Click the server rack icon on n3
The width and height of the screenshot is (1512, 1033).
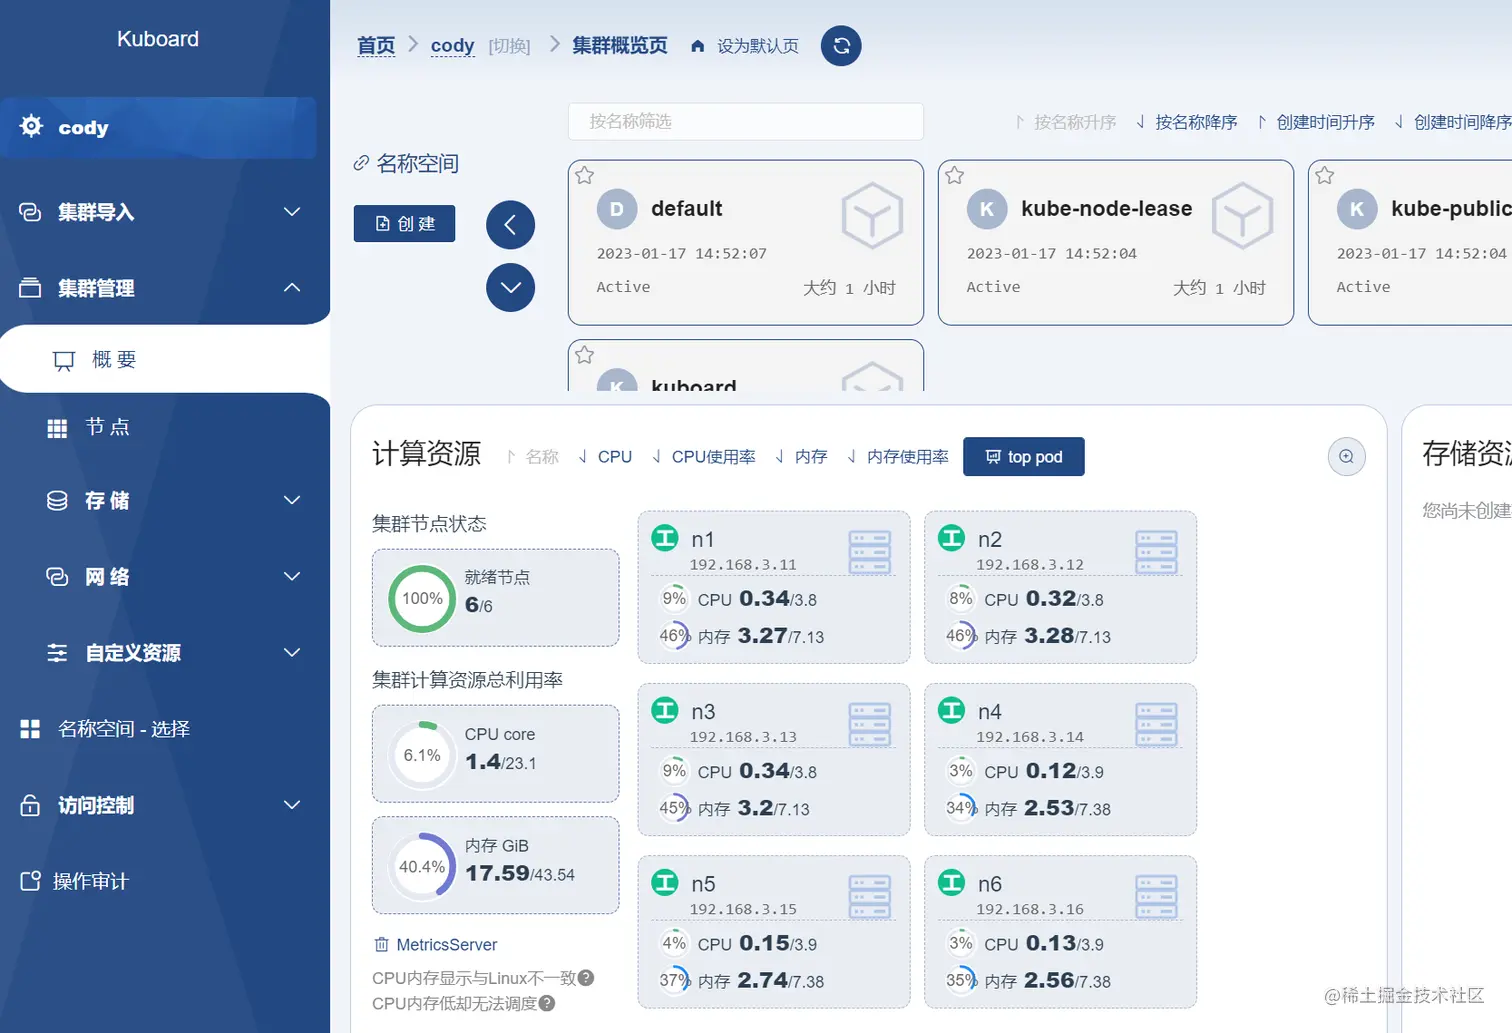[x=870, y=725]
